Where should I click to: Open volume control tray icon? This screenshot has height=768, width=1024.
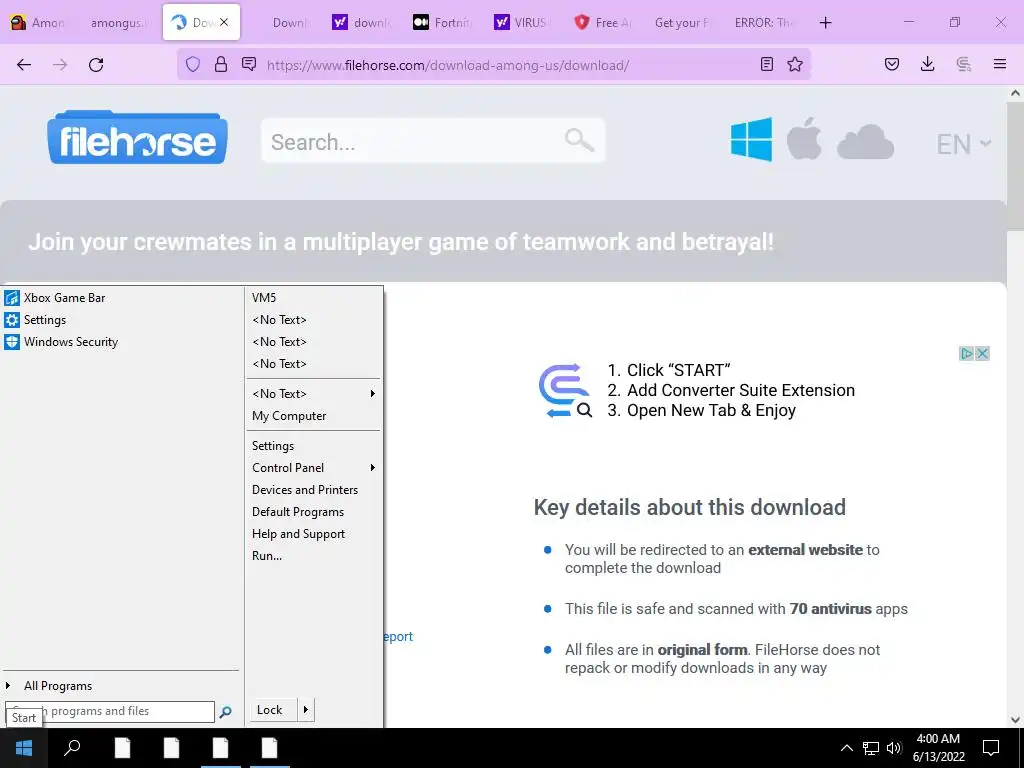coord(894,748)
